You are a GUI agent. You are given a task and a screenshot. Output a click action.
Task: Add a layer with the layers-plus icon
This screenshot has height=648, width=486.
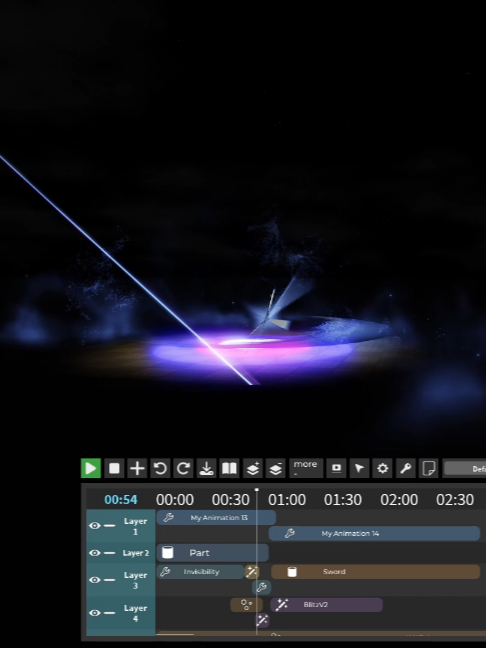pos(253,468)
